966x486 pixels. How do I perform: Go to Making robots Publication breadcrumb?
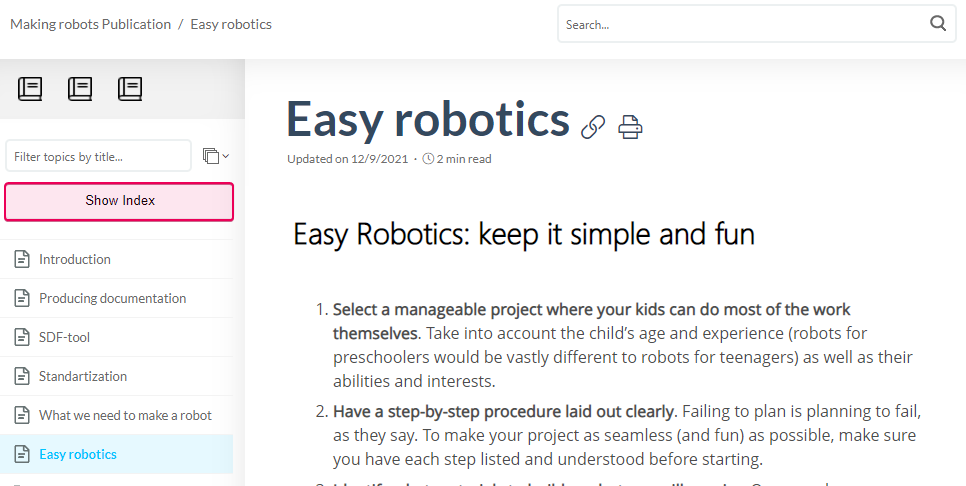[90, 24]
